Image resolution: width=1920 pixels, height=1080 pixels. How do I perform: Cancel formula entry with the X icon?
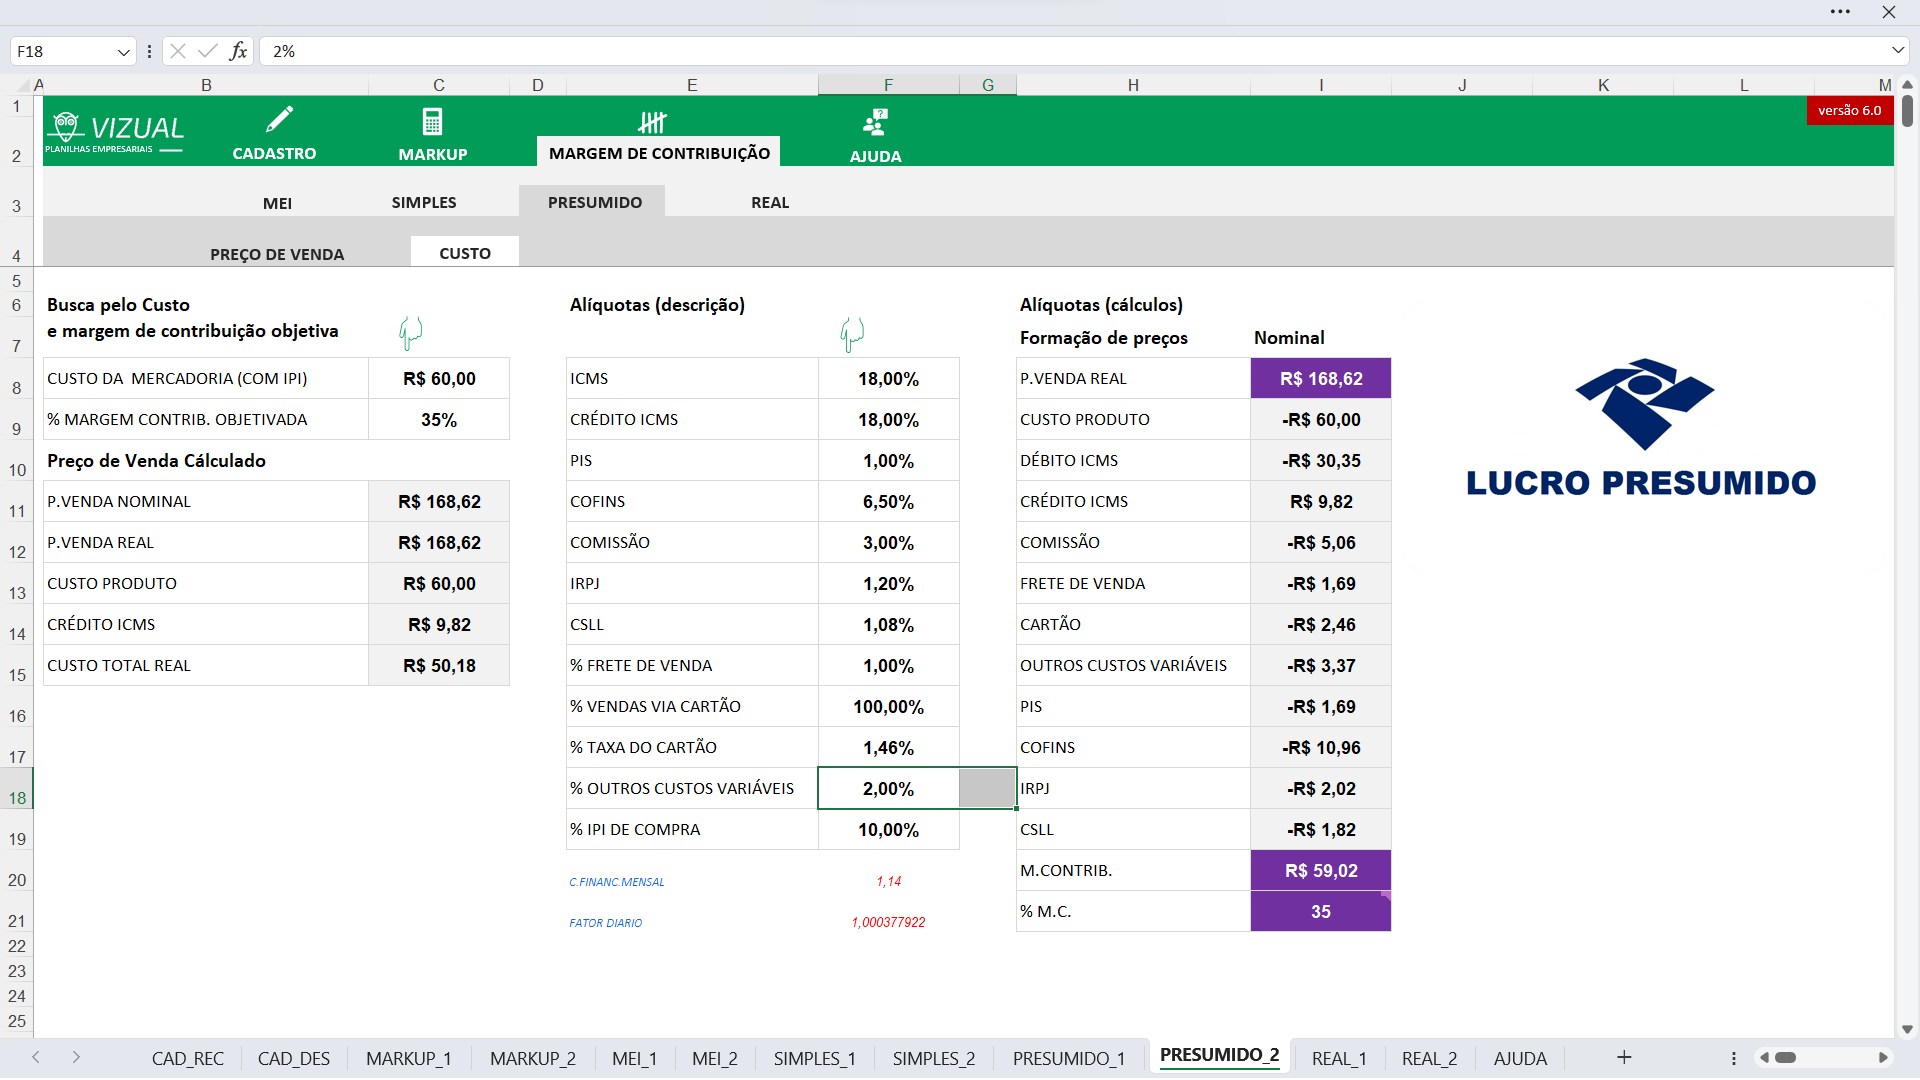178,51
